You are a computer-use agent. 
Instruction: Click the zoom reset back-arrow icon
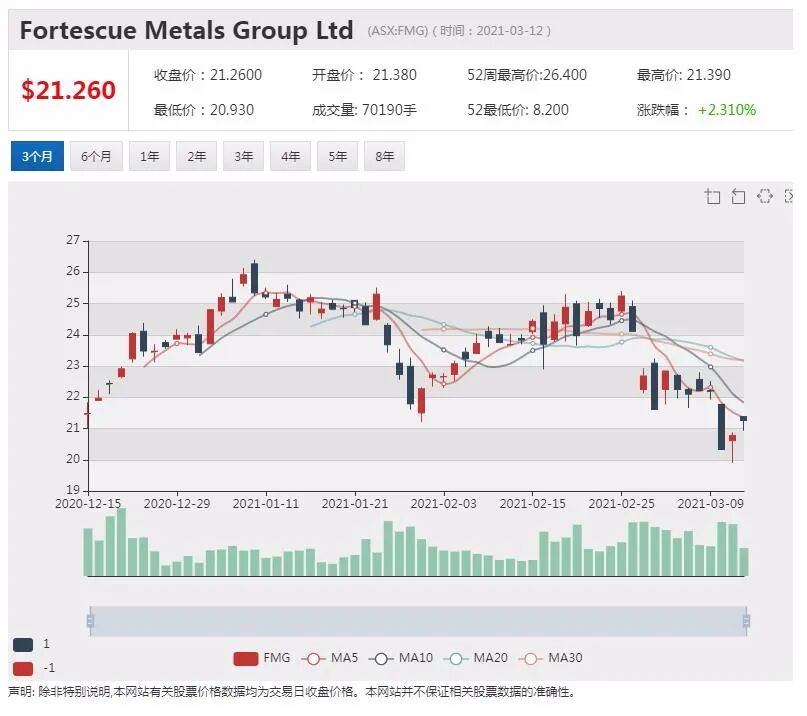(738, 197)
